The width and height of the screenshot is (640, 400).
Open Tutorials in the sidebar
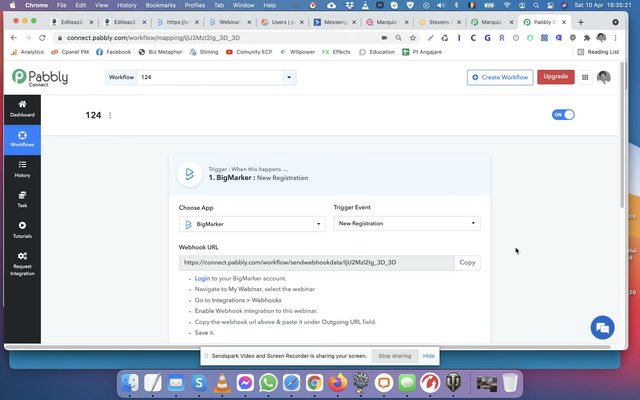tap(22, 230)
